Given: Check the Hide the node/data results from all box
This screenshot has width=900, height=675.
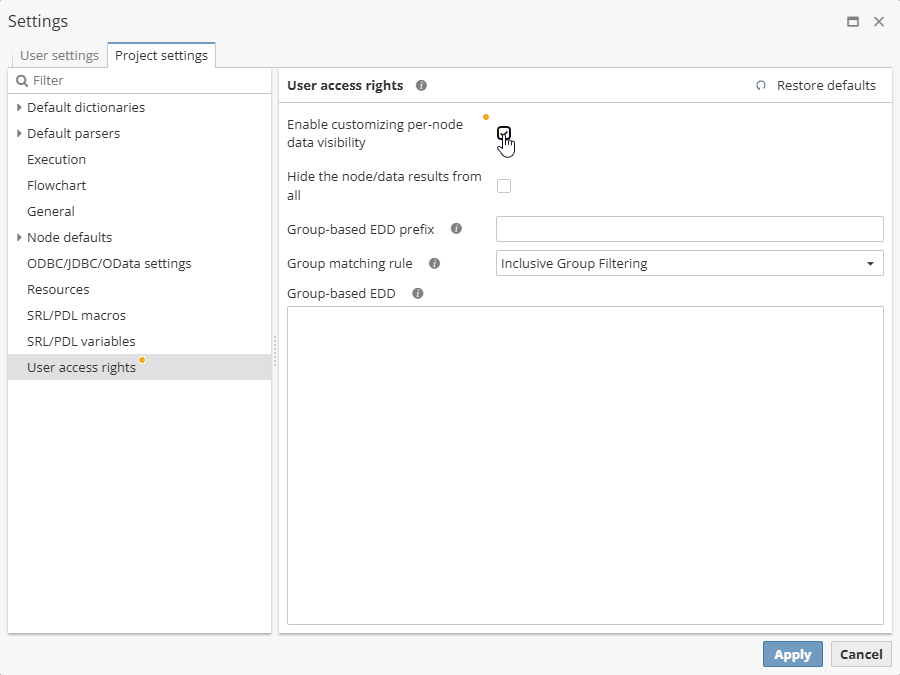Looking at the screenshot, I should click(x=504, y=185).
